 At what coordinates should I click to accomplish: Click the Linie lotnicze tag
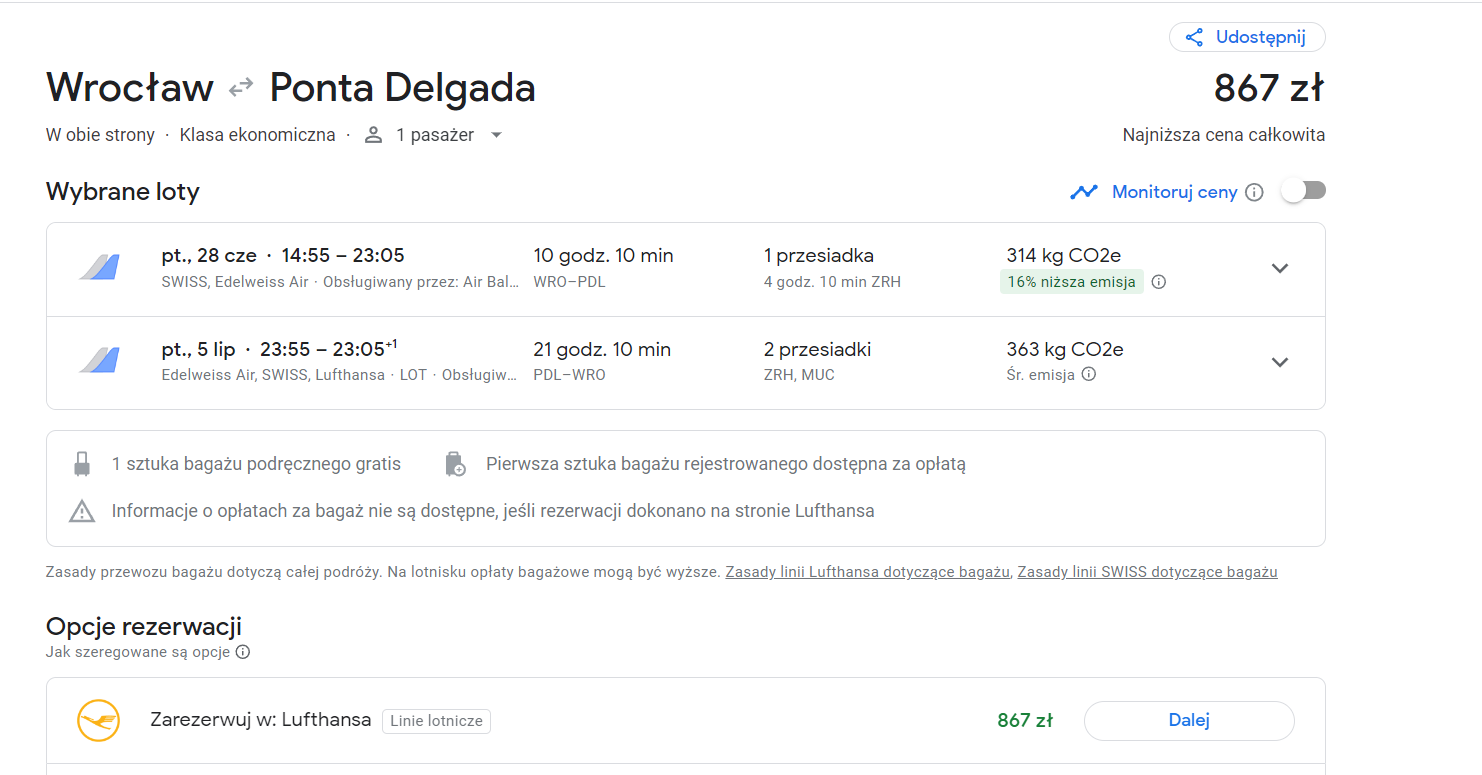436,721
